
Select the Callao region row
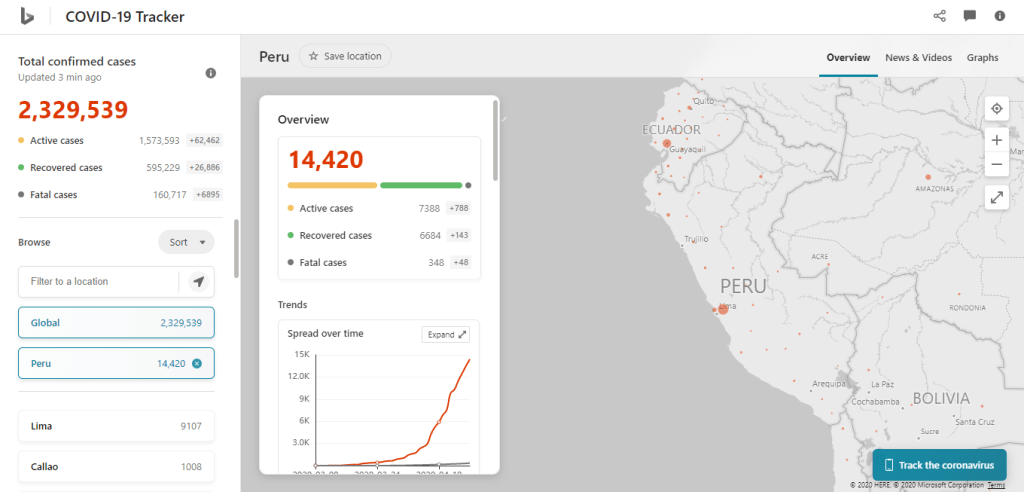click(116, 467)
